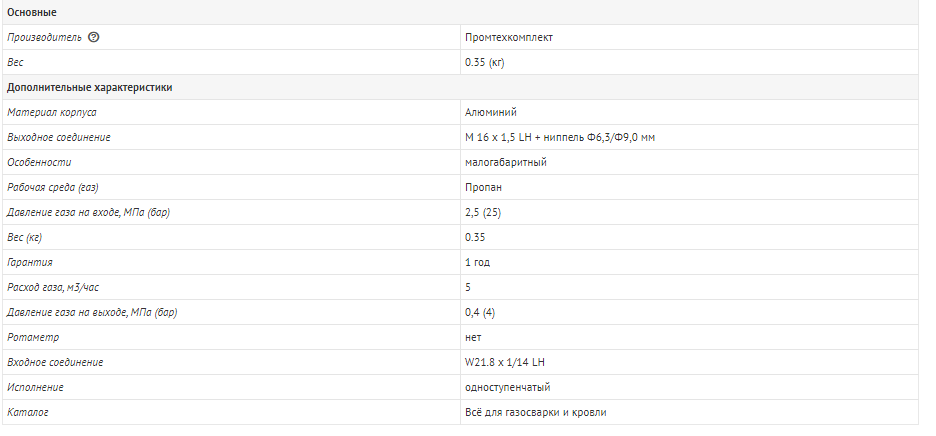
Task: Click the help icon next to Производитель
Action: (x=93, y=37)
